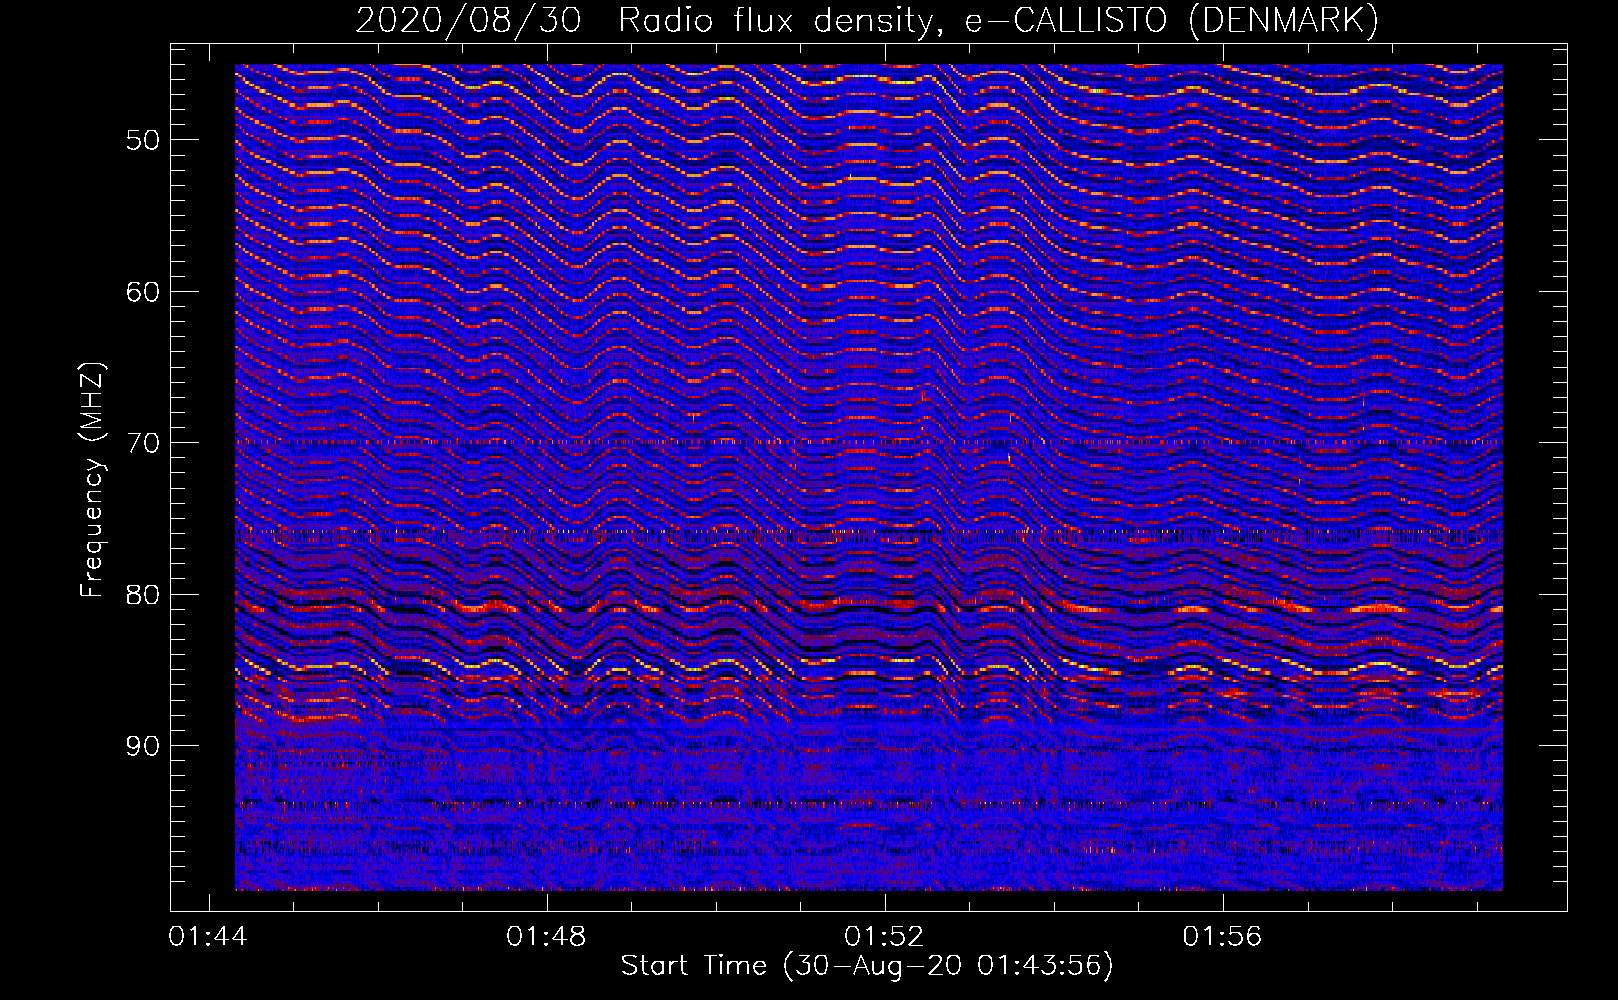Click the 70 MHz frequency tick label
This screenshot has height=1000, width=1618.
click(143, 443)
